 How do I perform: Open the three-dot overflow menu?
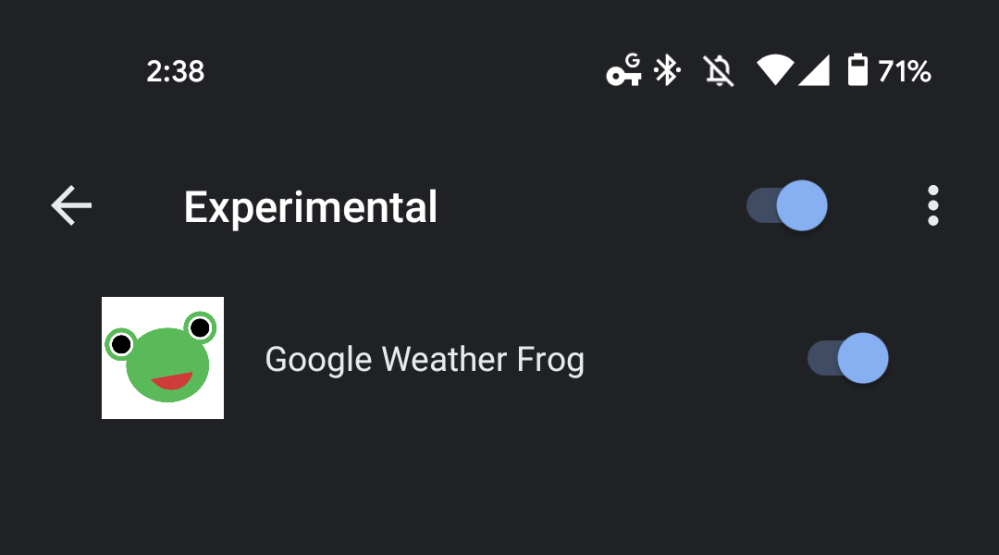[x=932, y=206]
